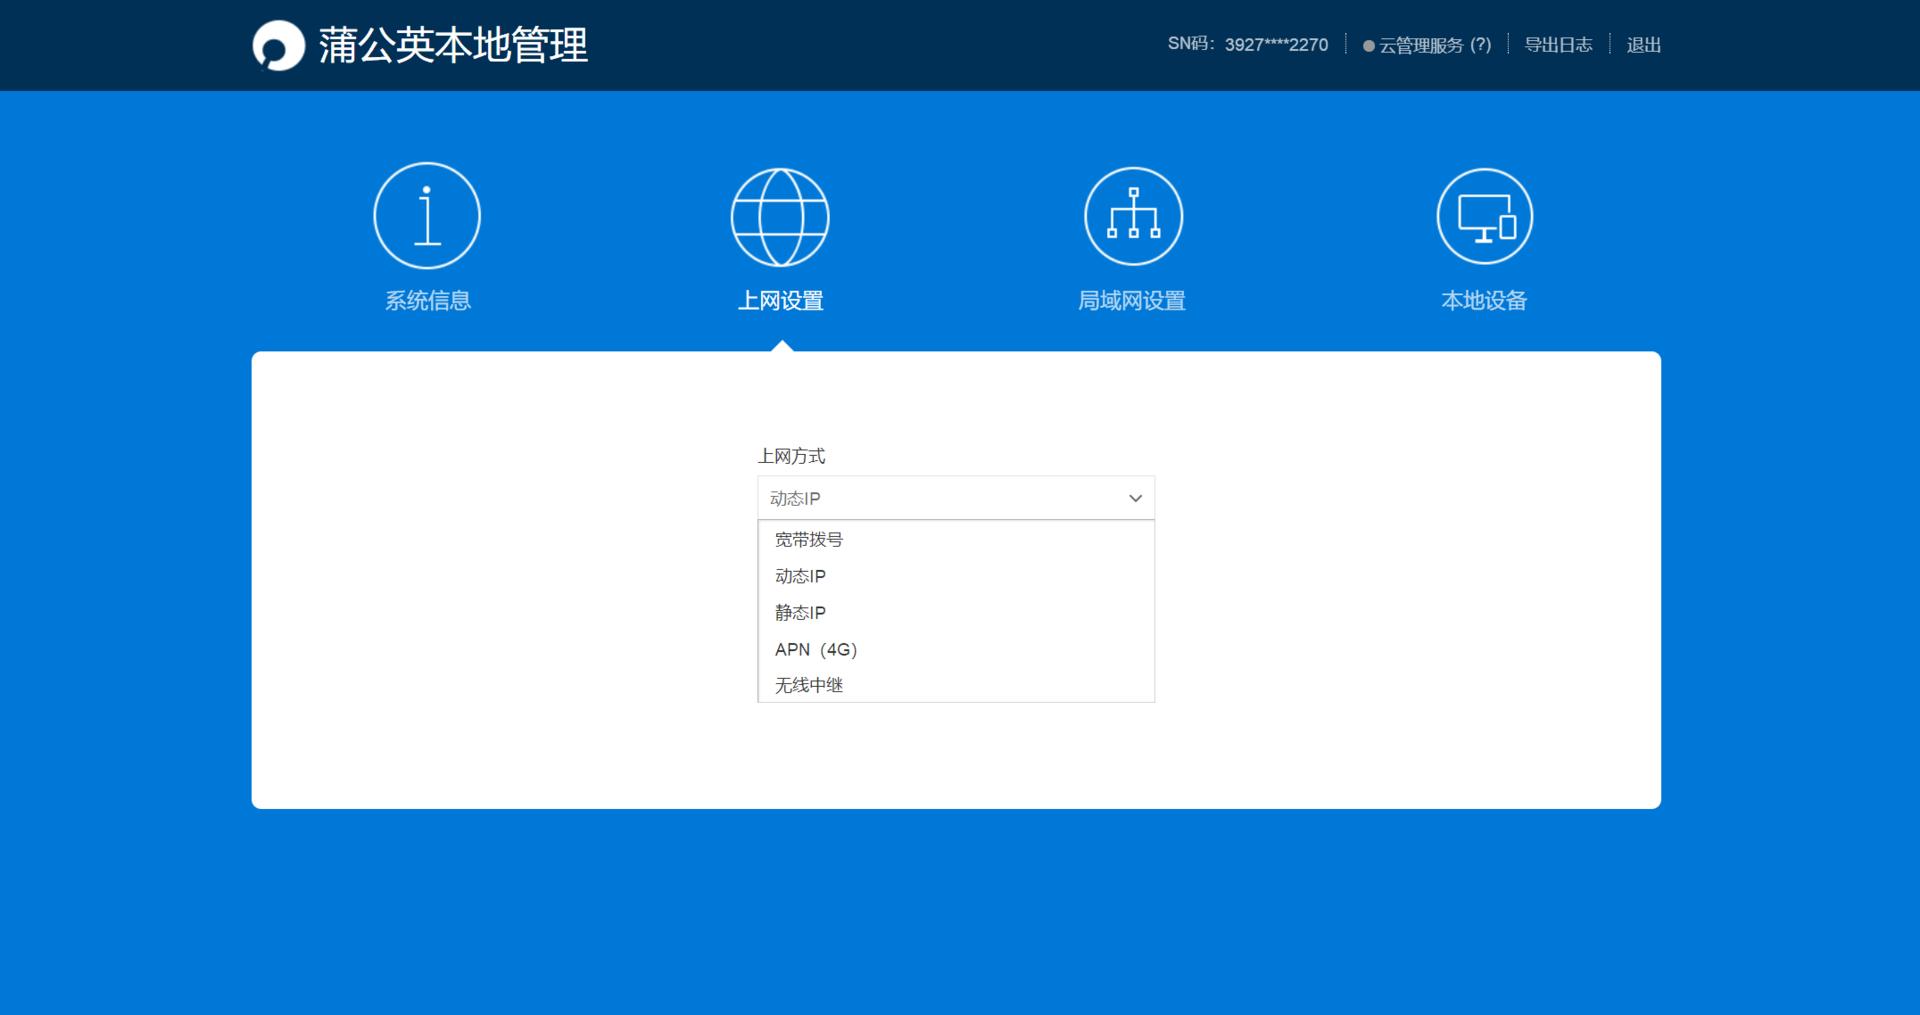Click the dropdown chevron on 上网方式 selector

(x=1135, y=497)
